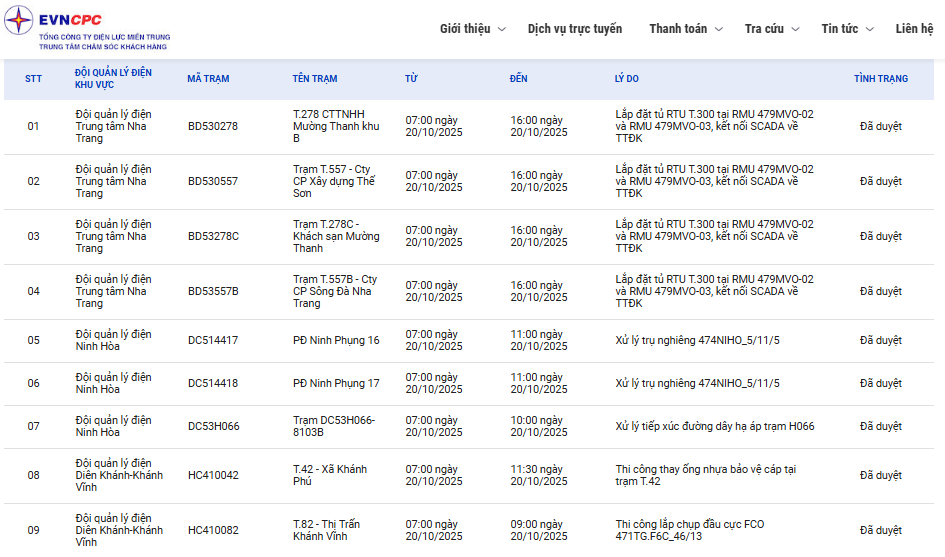Open the Dịch vụ trực tuyến menu
The height and width of the screenshot is (557, 945).
tap(574, 29)
